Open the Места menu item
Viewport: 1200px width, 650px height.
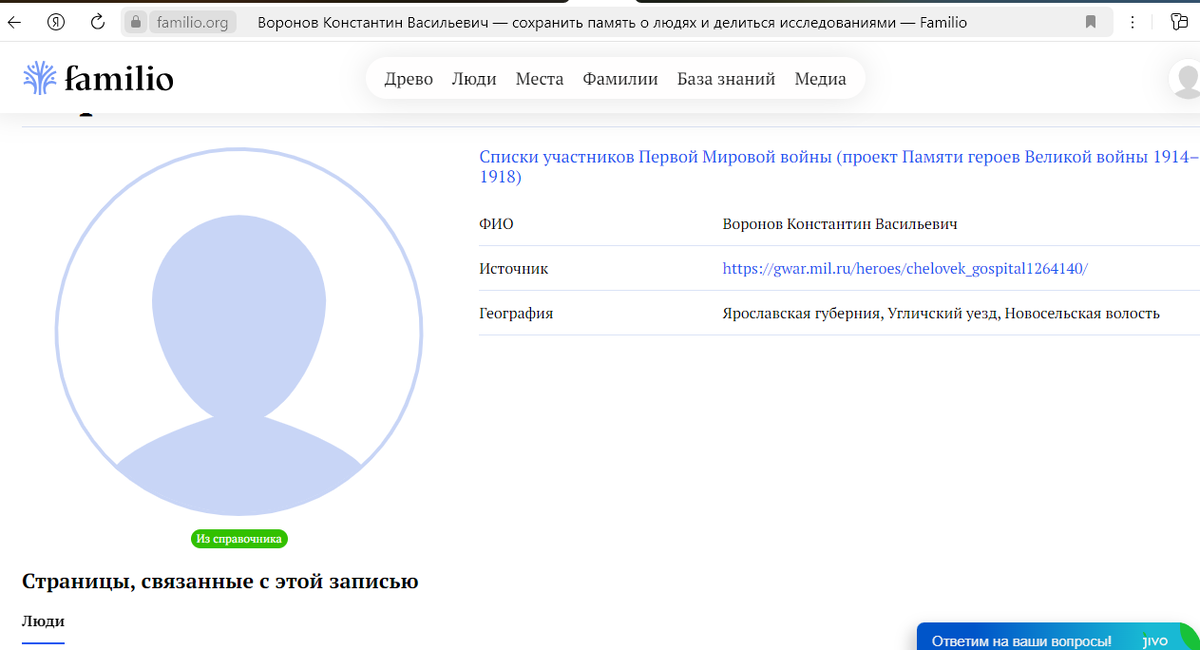pyautogui.click(x=540, y=79)
